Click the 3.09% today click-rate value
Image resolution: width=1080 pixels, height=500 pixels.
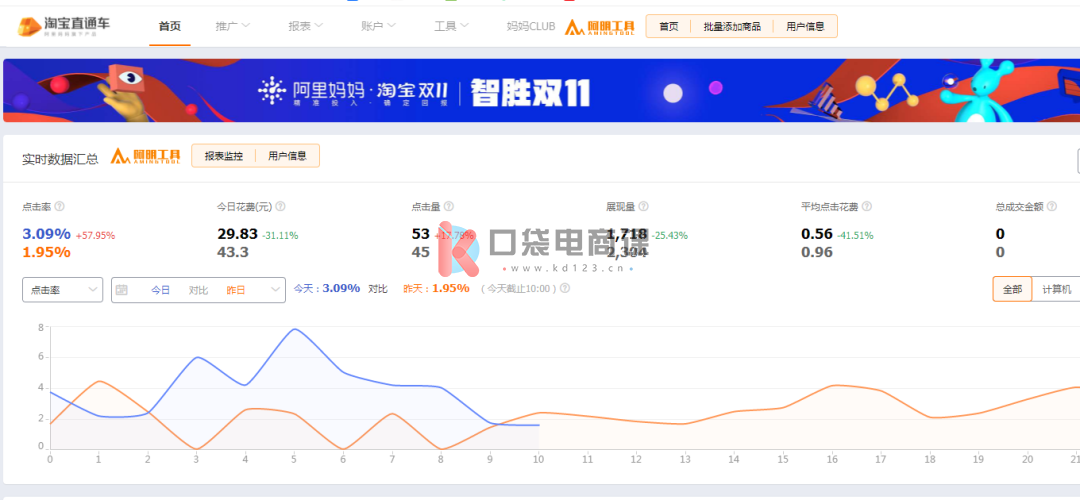pos(46,234)
